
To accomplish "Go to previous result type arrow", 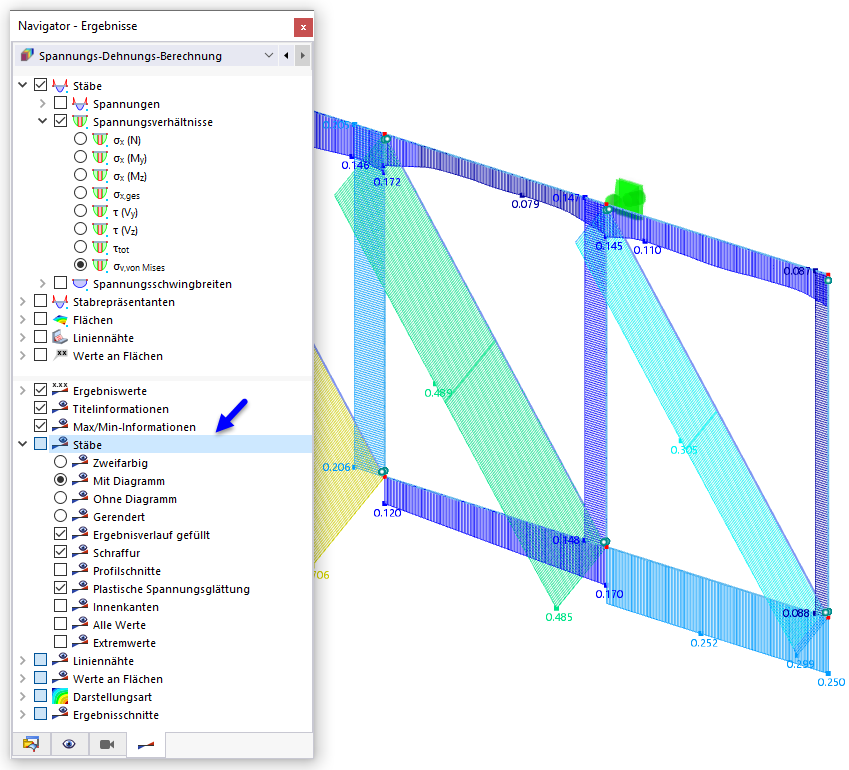I will 286,55.
